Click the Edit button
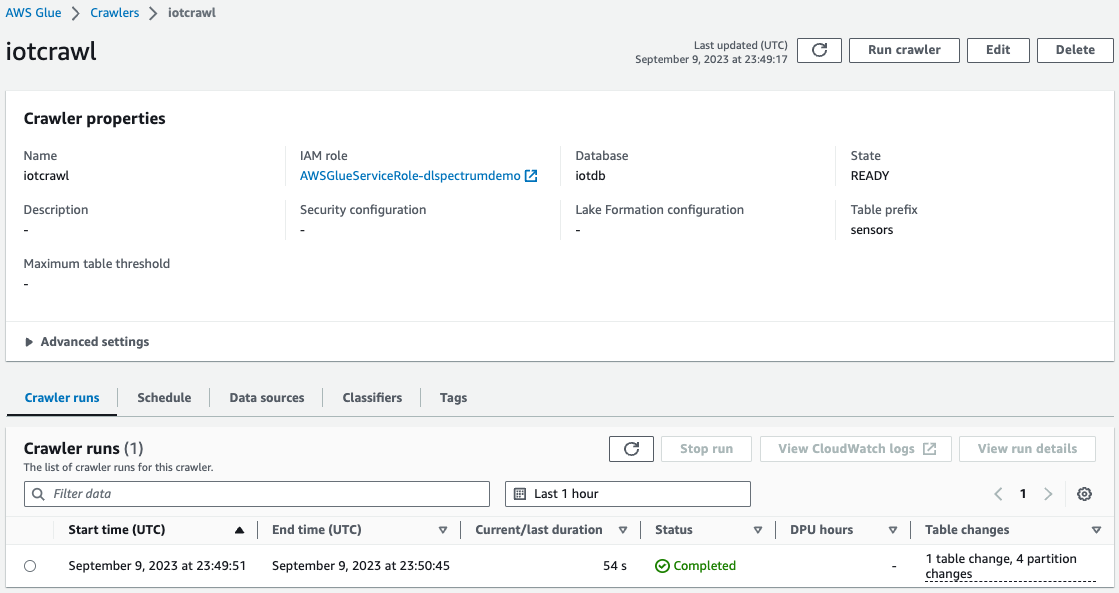 point(998,50)
